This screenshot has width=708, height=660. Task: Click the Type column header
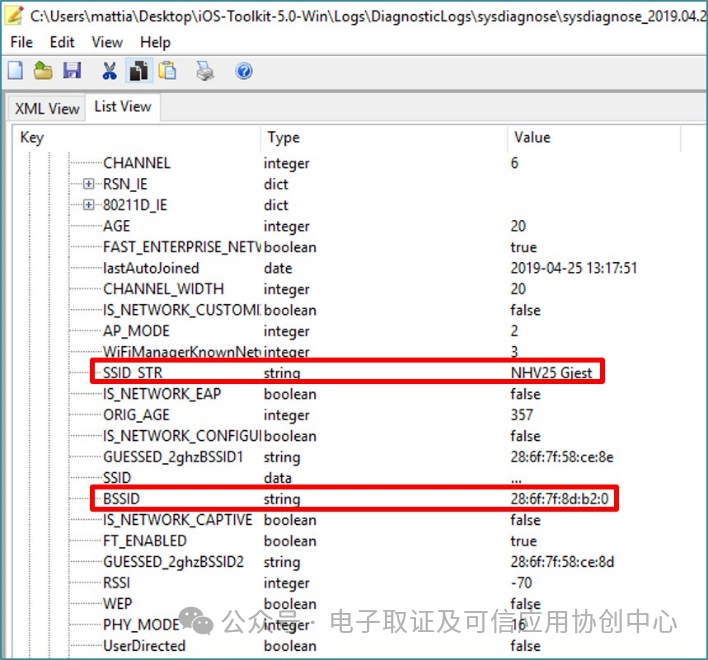[x=384, y=137]
